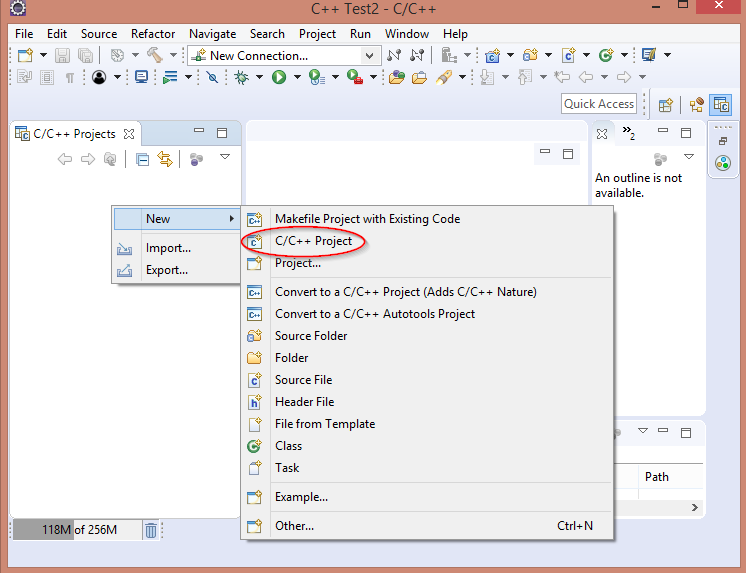The width and height of the screenshot is (746, 573).
Task: Choose Source Folder from New submenu
Action: [x=311, y=336]
